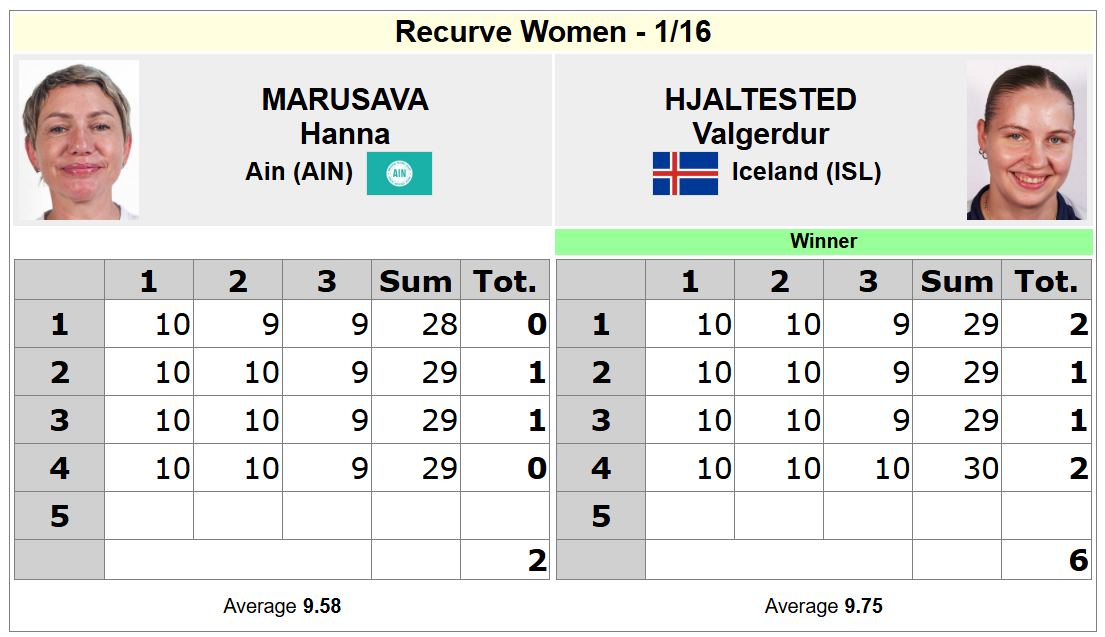Click the Iceland flag icon

(x=685, y=173)
